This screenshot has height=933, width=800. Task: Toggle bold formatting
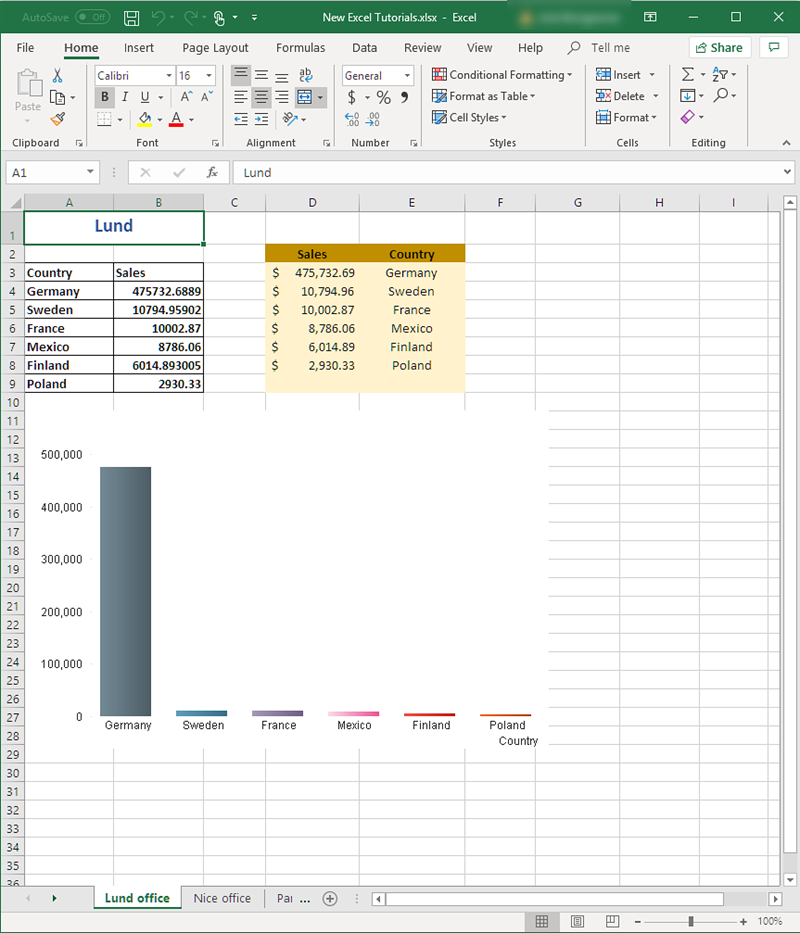pyautogui.click(x=105, y=97)
